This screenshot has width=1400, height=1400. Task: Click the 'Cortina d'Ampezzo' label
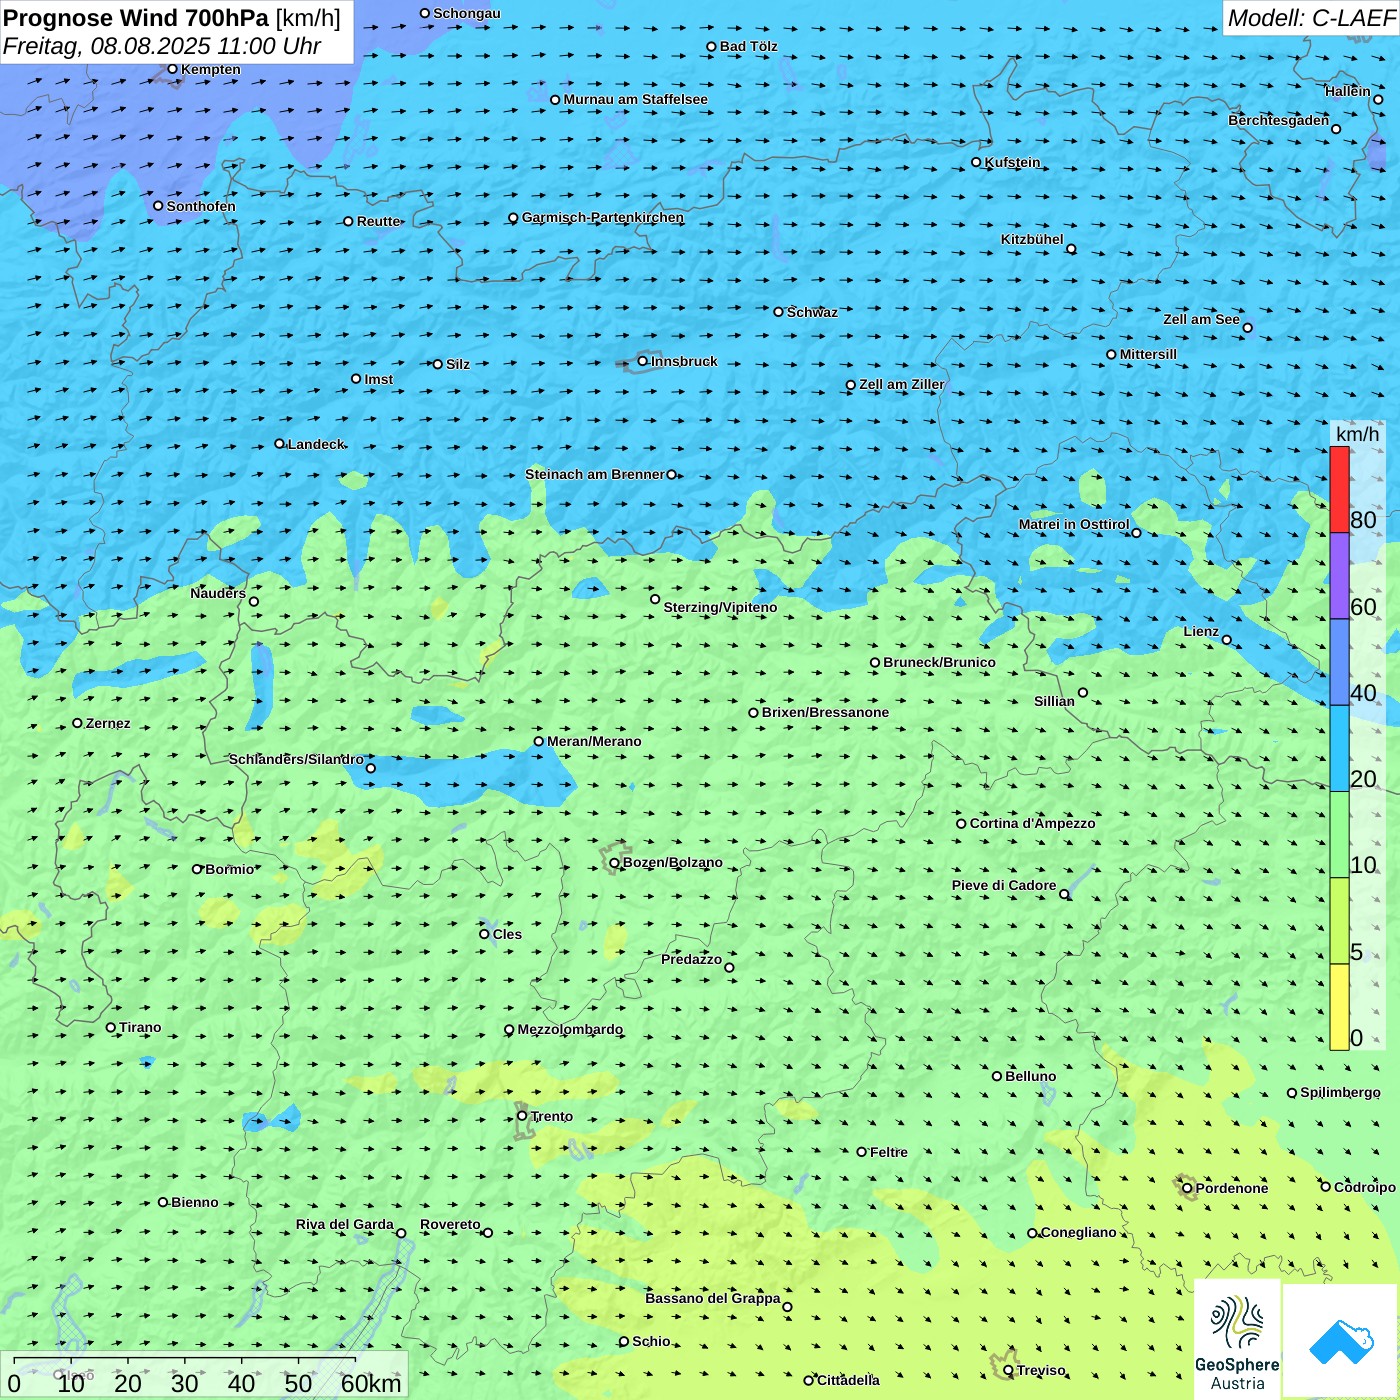tap(1033, 823)
